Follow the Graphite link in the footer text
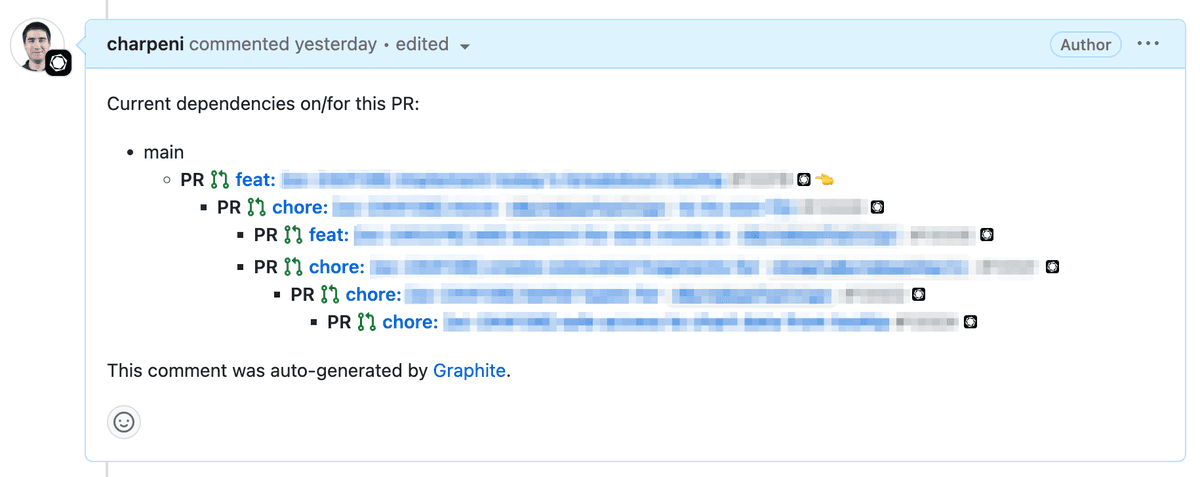 pyautogui.click(x=469, y=371)
